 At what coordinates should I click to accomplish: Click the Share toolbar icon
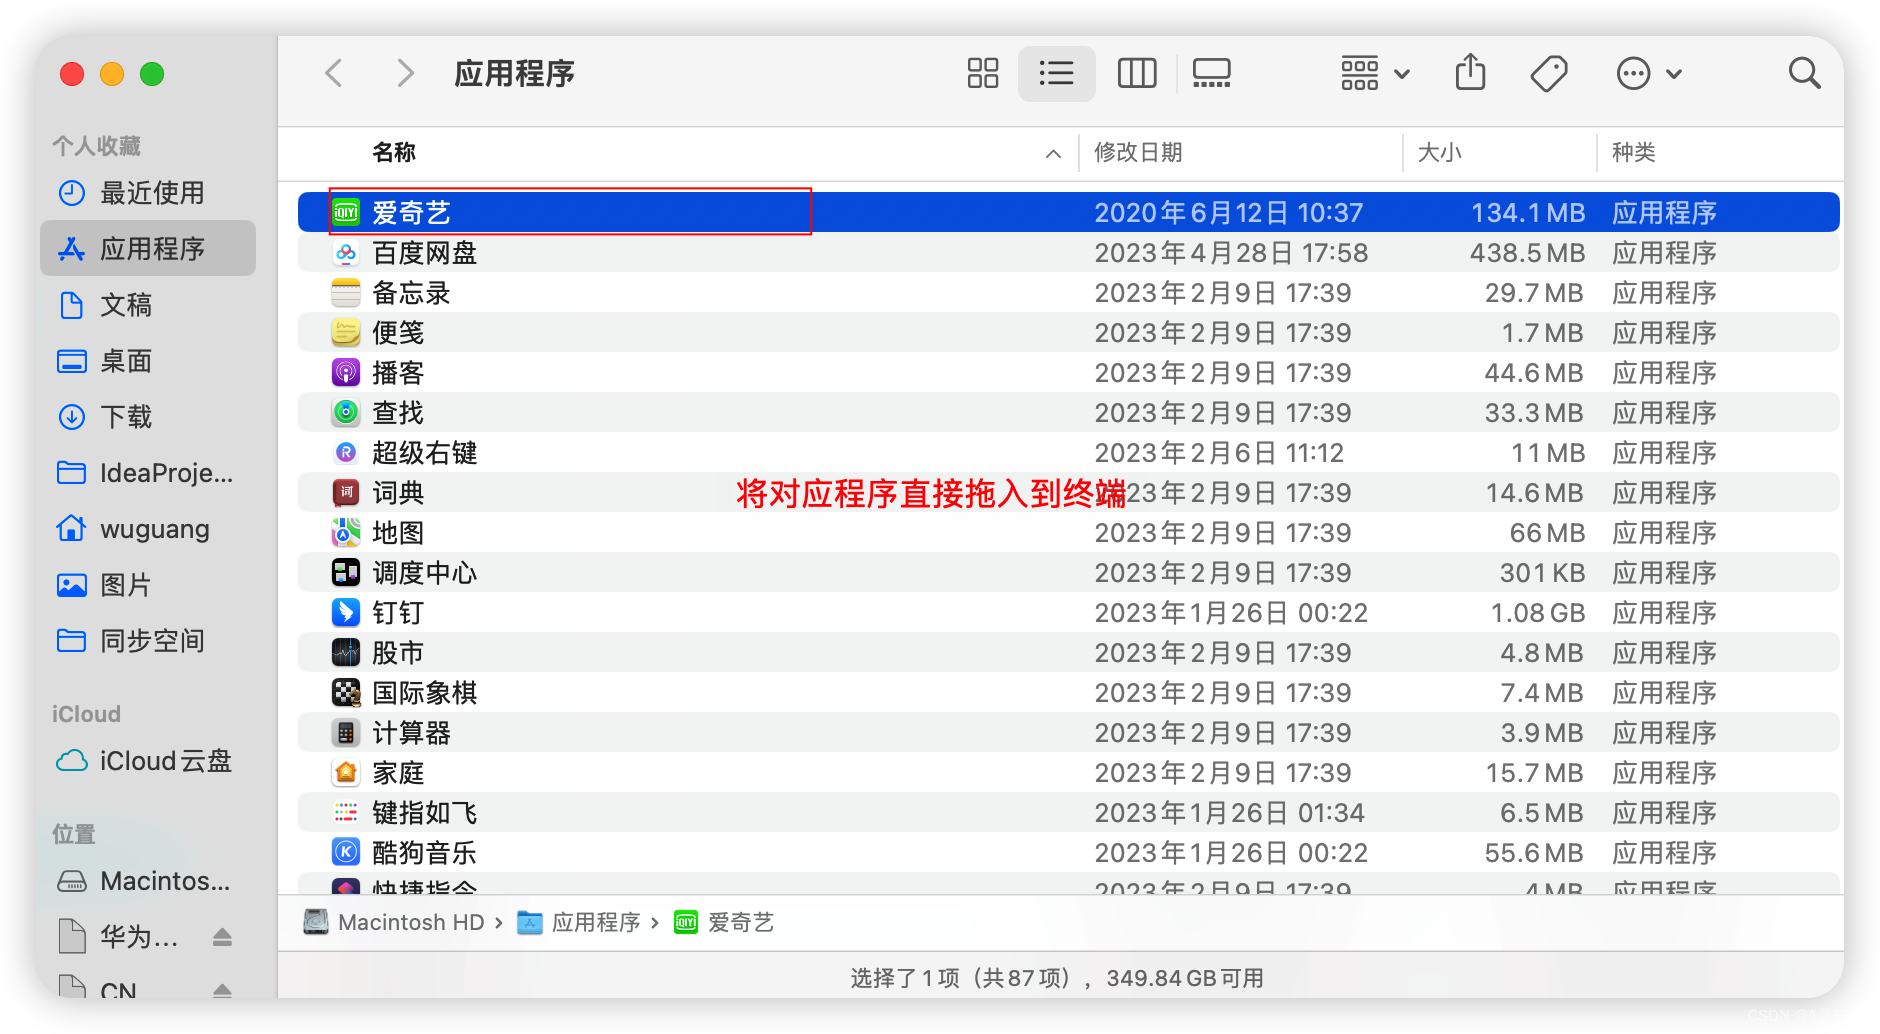point(1470,72)
